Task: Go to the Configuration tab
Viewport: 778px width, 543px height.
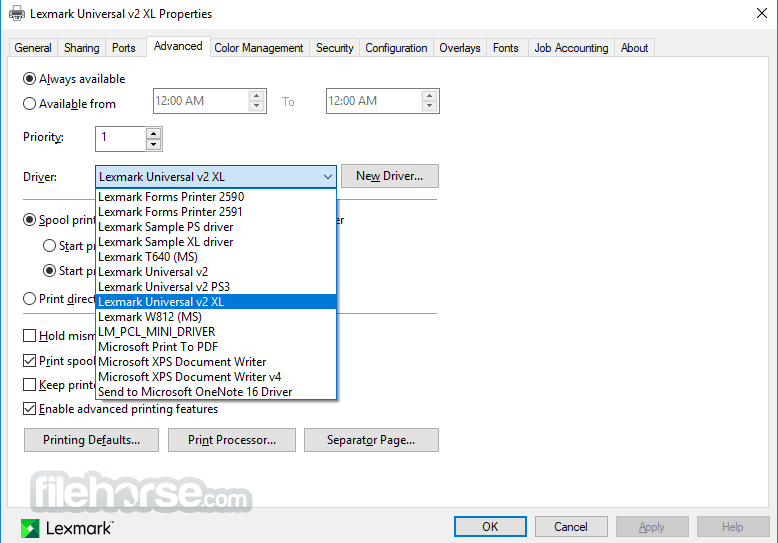Action: 396,48
